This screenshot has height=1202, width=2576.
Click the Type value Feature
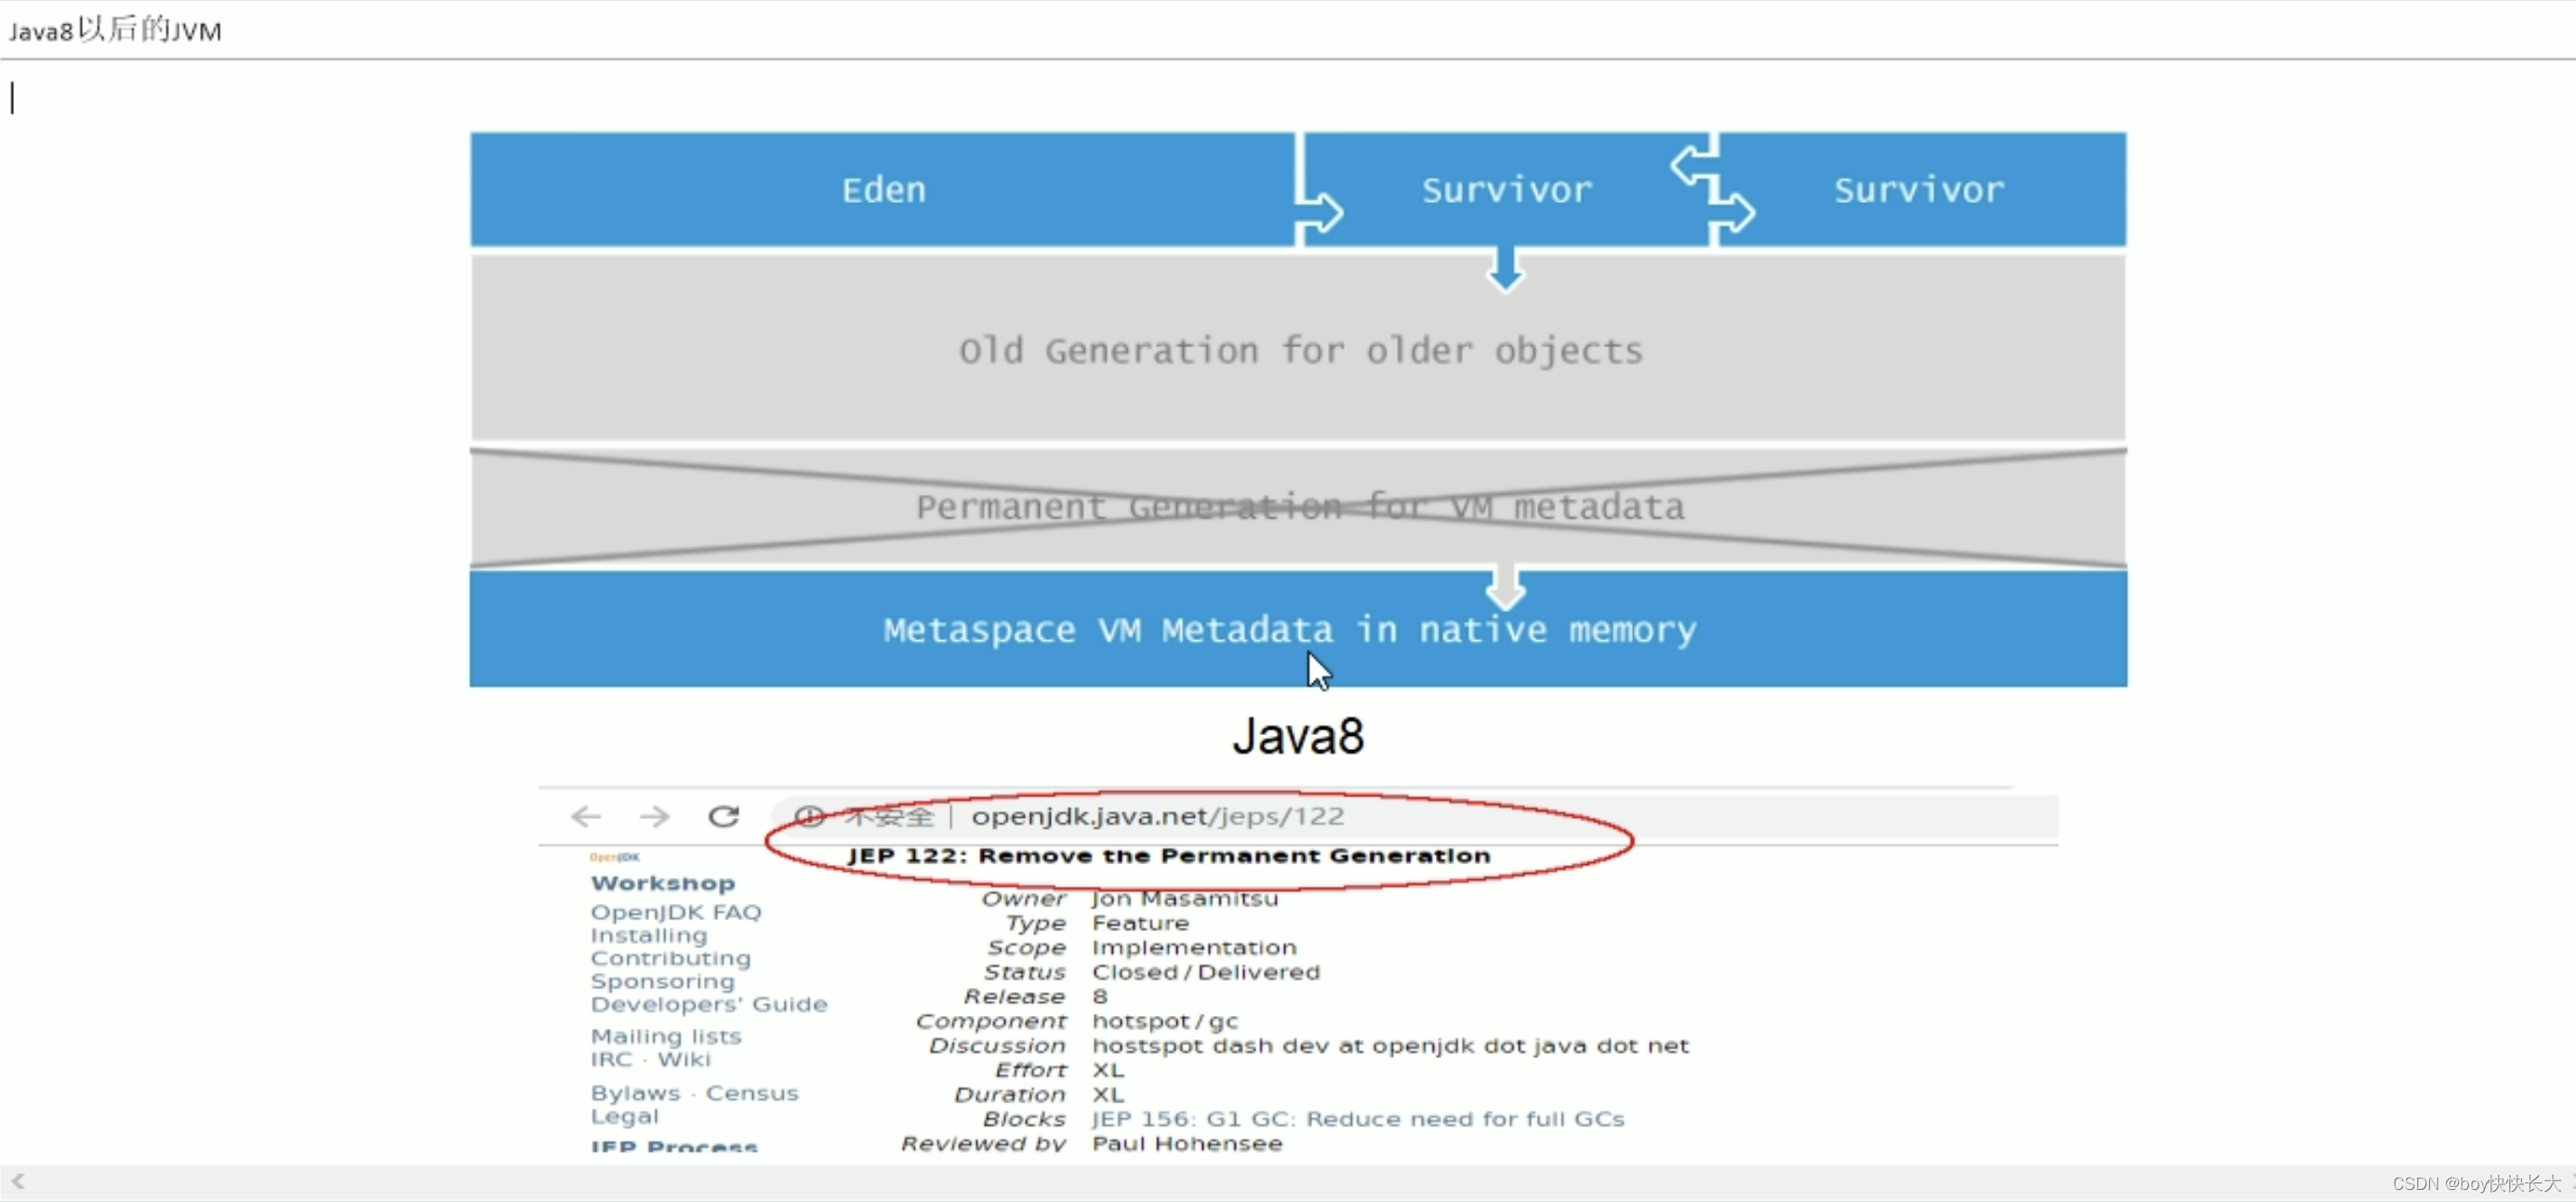(x=1140, y=923)
